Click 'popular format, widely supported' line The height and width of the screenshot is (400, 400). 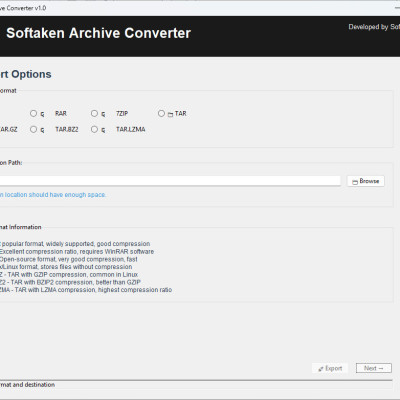point(75,244)
